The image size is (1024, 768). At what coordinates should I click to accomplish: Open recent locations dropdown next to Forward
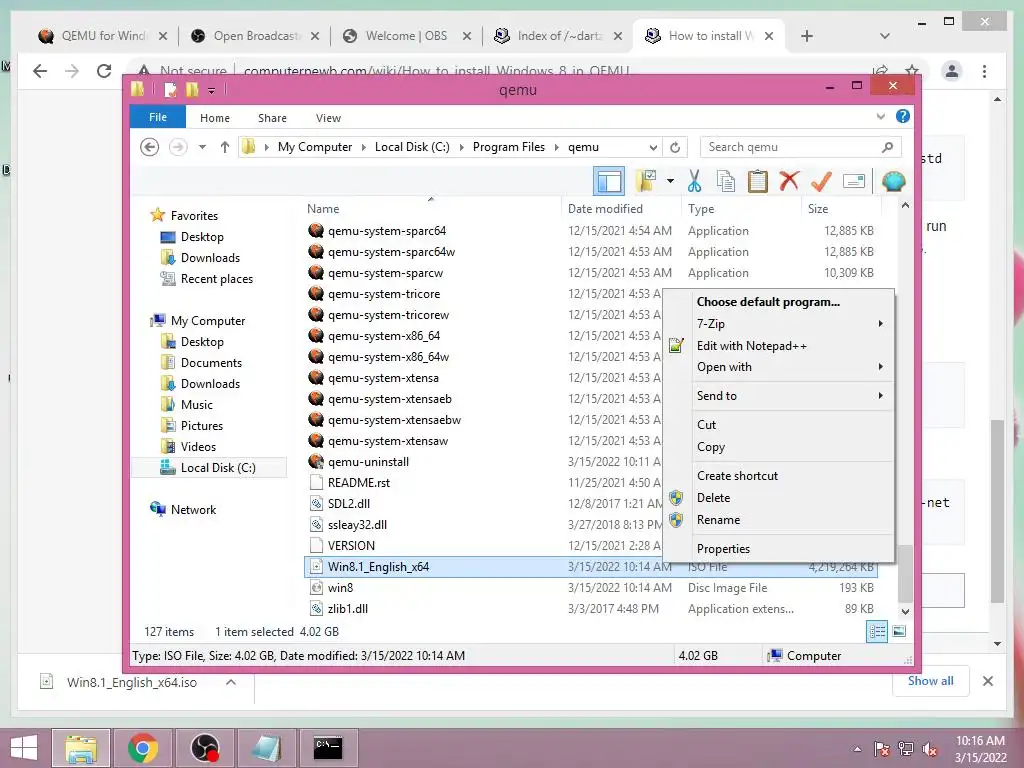(202, 148)
